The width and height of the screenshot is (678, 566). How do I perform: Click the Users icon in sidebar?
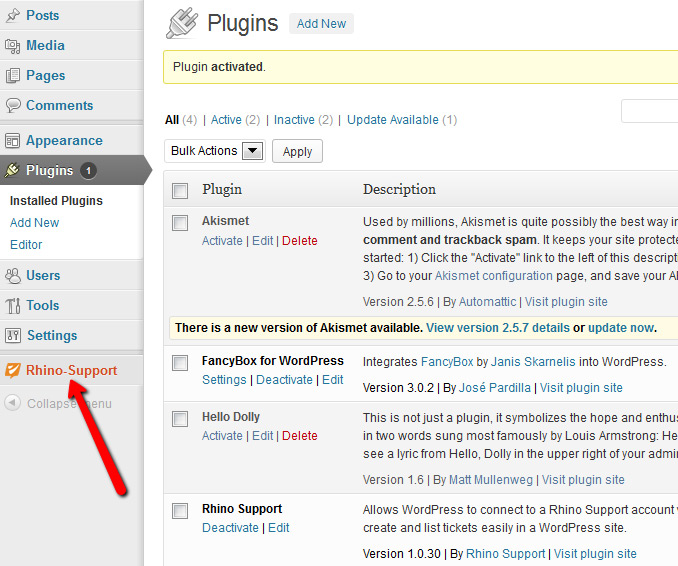13,275
